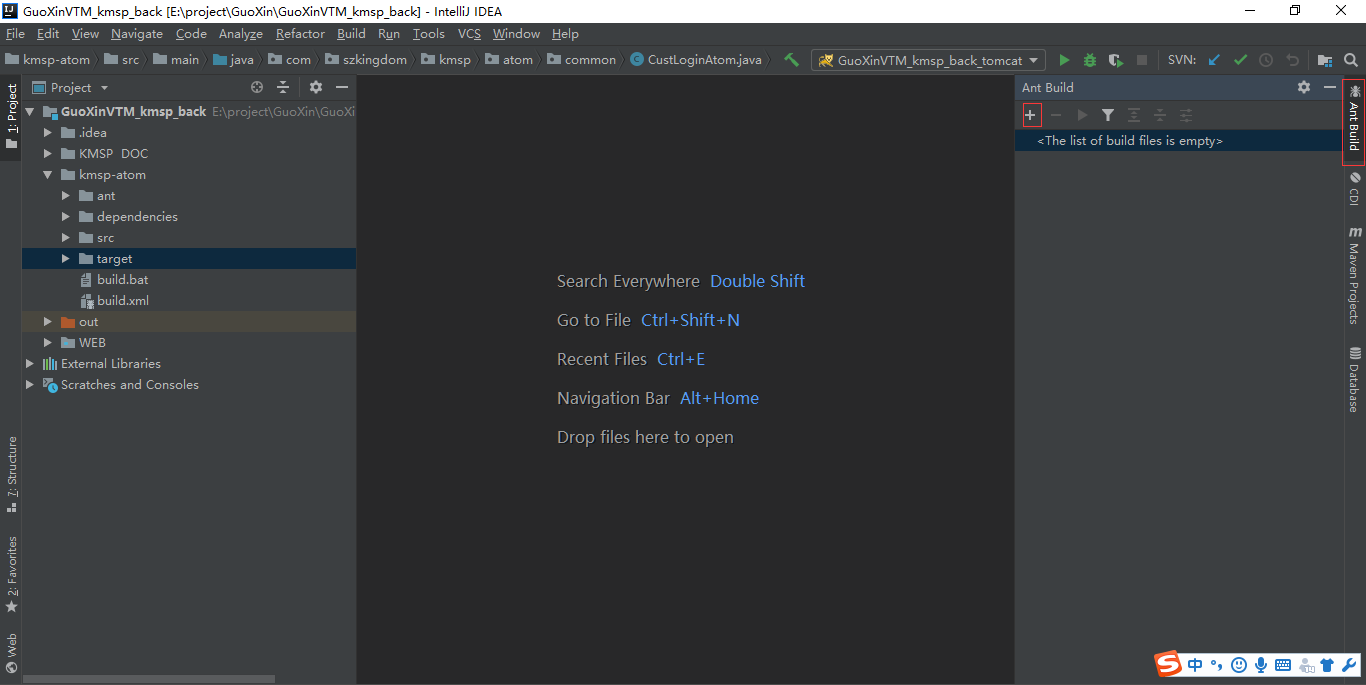Click the Ant Build run target icon
The width and height of the screenshot is (1366, 685).
[x=1082, y=115]
